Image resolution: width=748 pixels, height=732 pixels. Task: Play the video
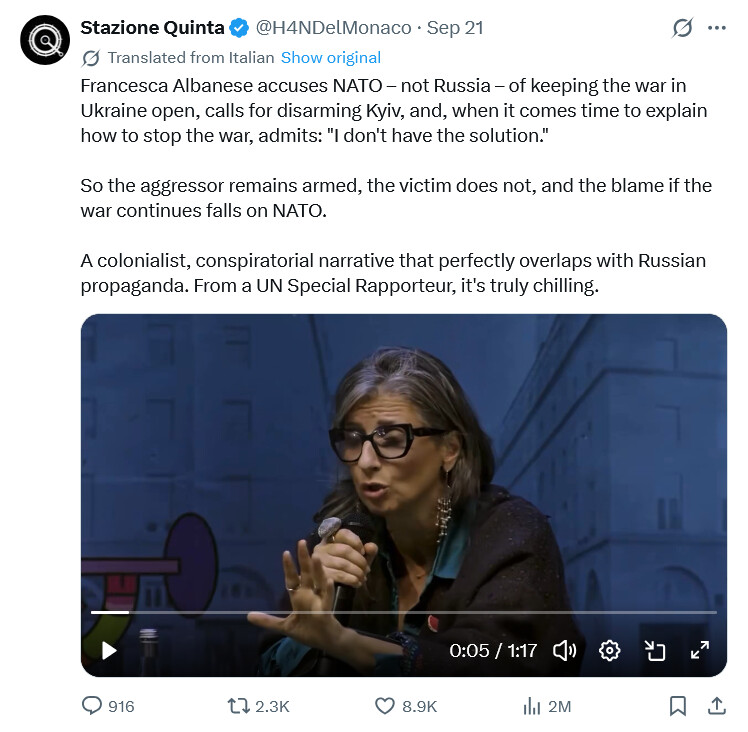[109, 650]
